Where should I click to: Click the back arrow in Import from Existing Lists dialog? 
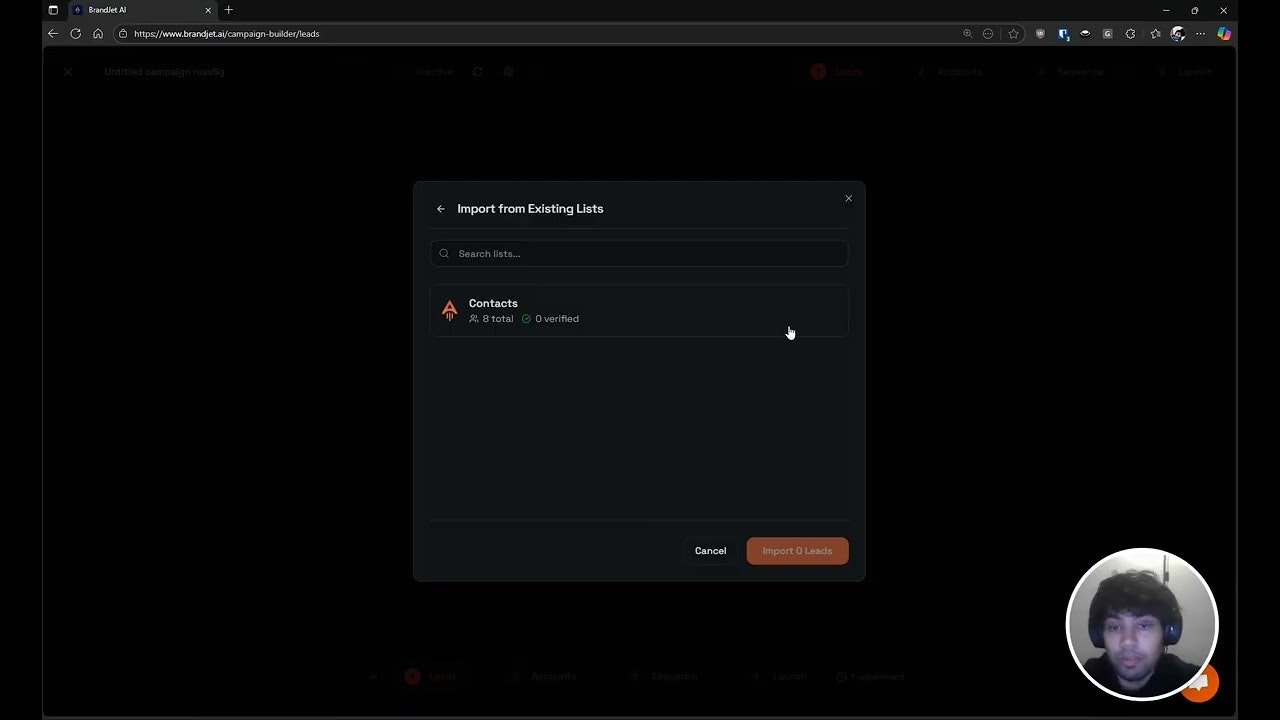point(441,208)
